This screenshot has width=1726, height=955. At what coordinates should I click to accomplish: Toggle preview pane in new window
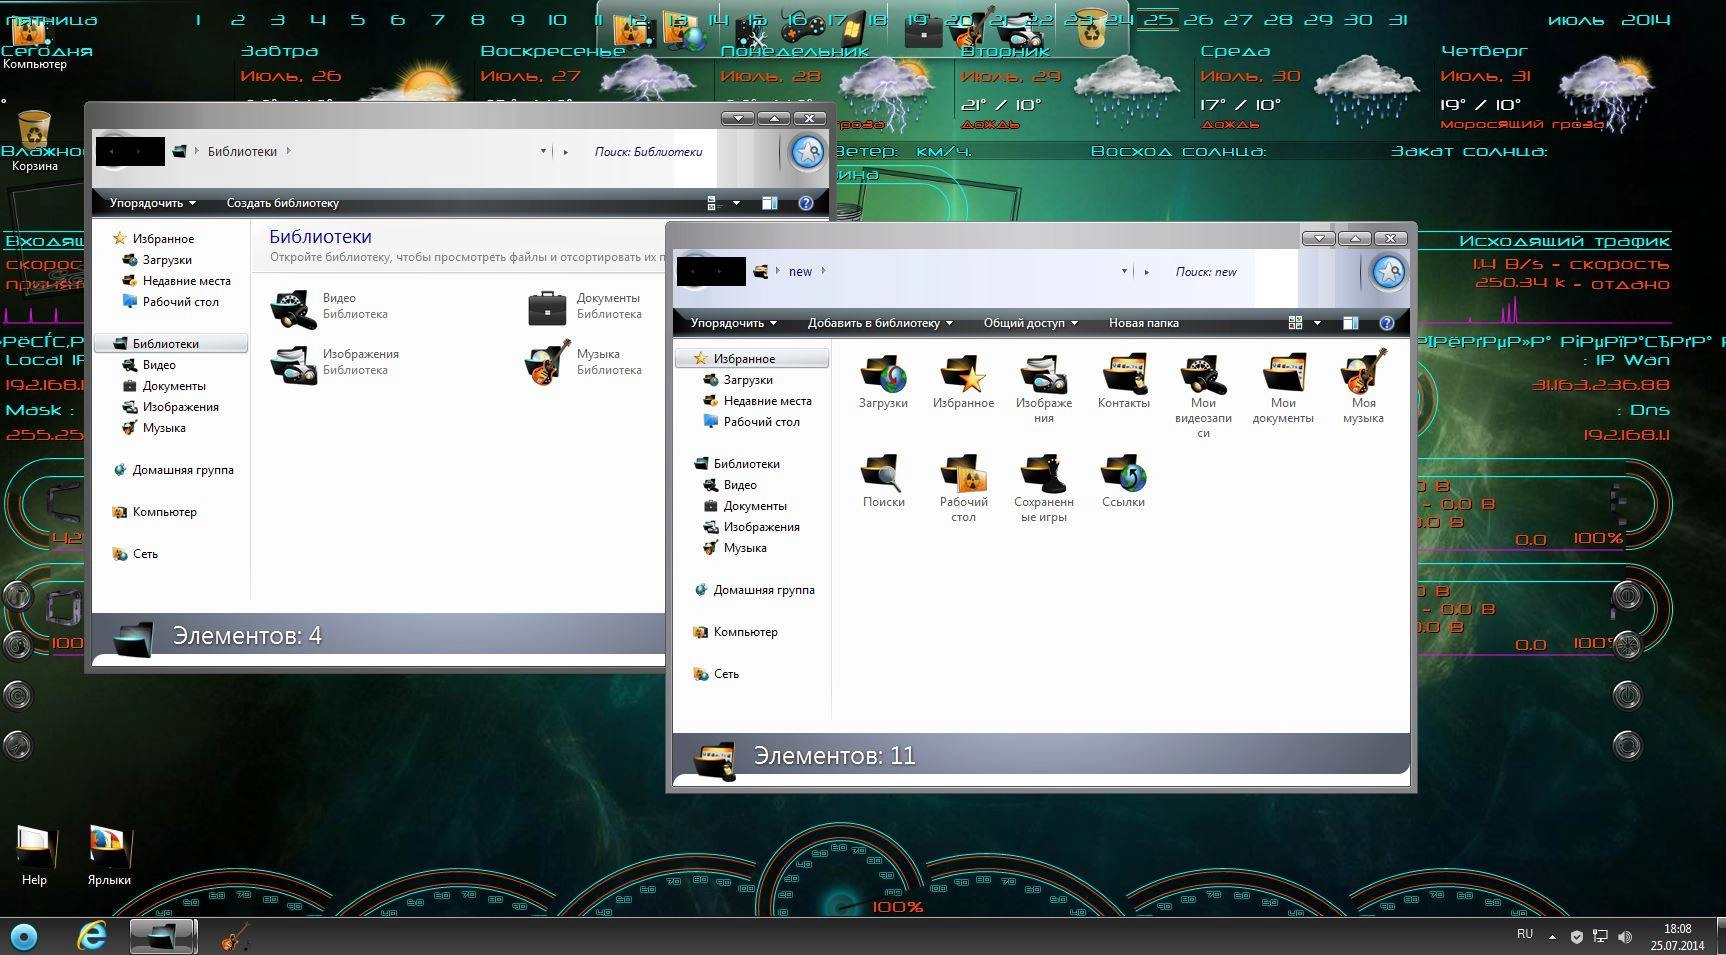coord(1350,323)
